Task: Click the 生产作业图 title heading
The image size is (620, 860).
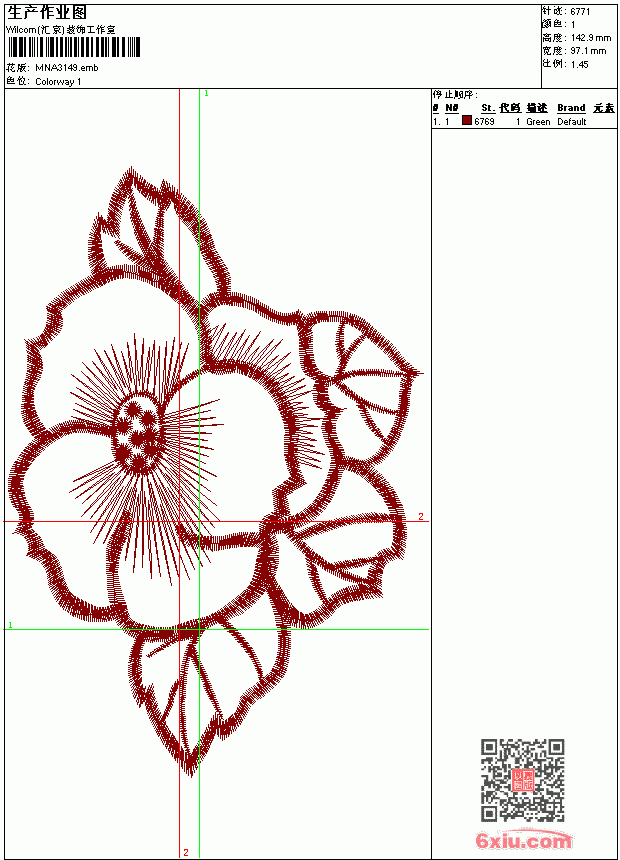Action: [47, 13]
